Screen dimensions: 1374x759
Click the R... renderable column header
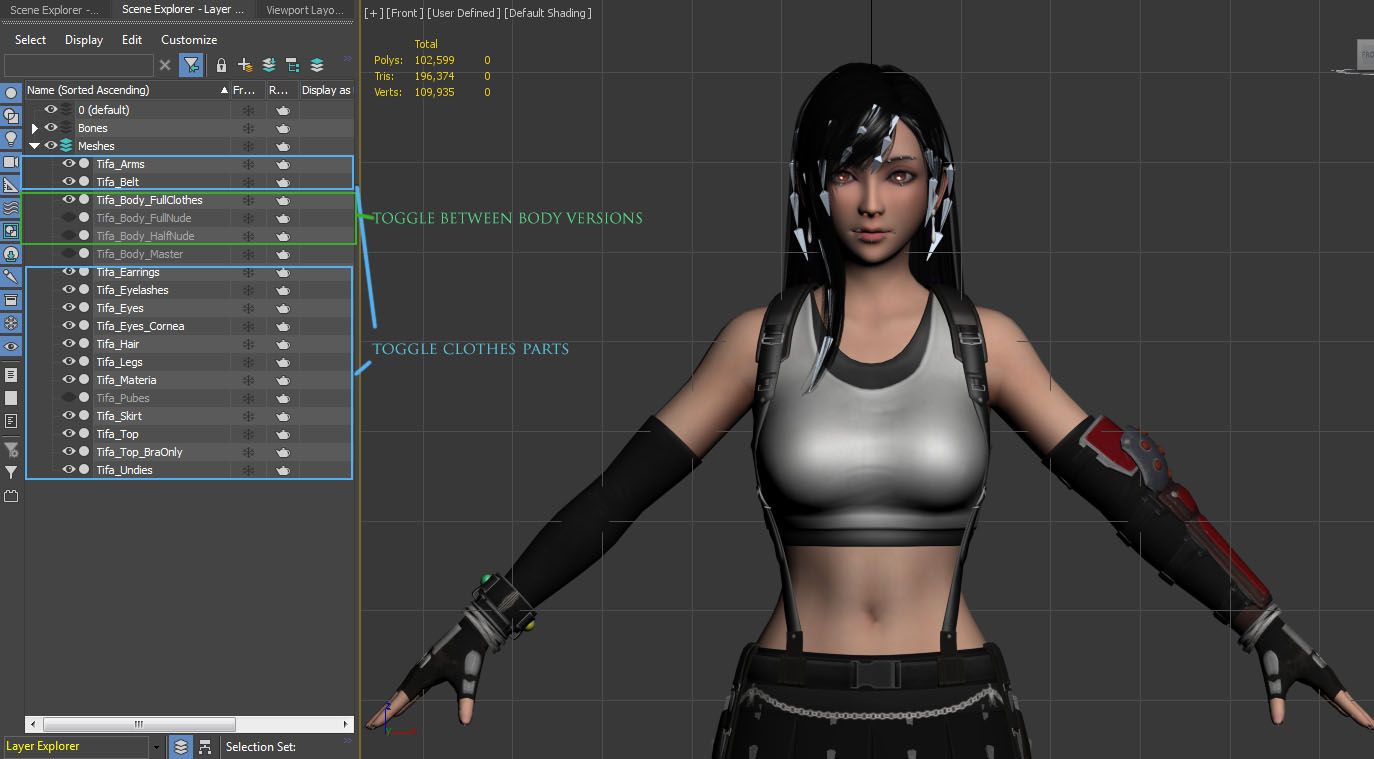(282, 90)
